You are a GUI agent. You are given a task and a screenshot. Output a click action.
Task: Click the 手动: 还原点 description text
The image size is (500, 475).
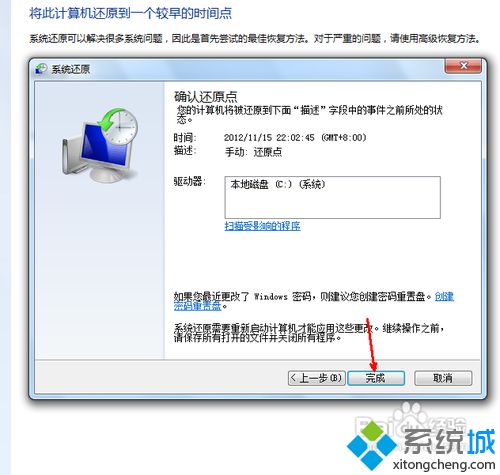(253, 152)
